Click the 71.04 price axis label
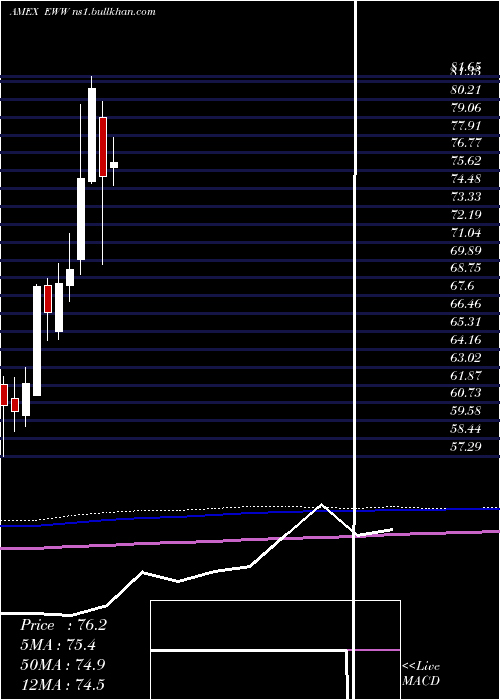 coord(466,233)
